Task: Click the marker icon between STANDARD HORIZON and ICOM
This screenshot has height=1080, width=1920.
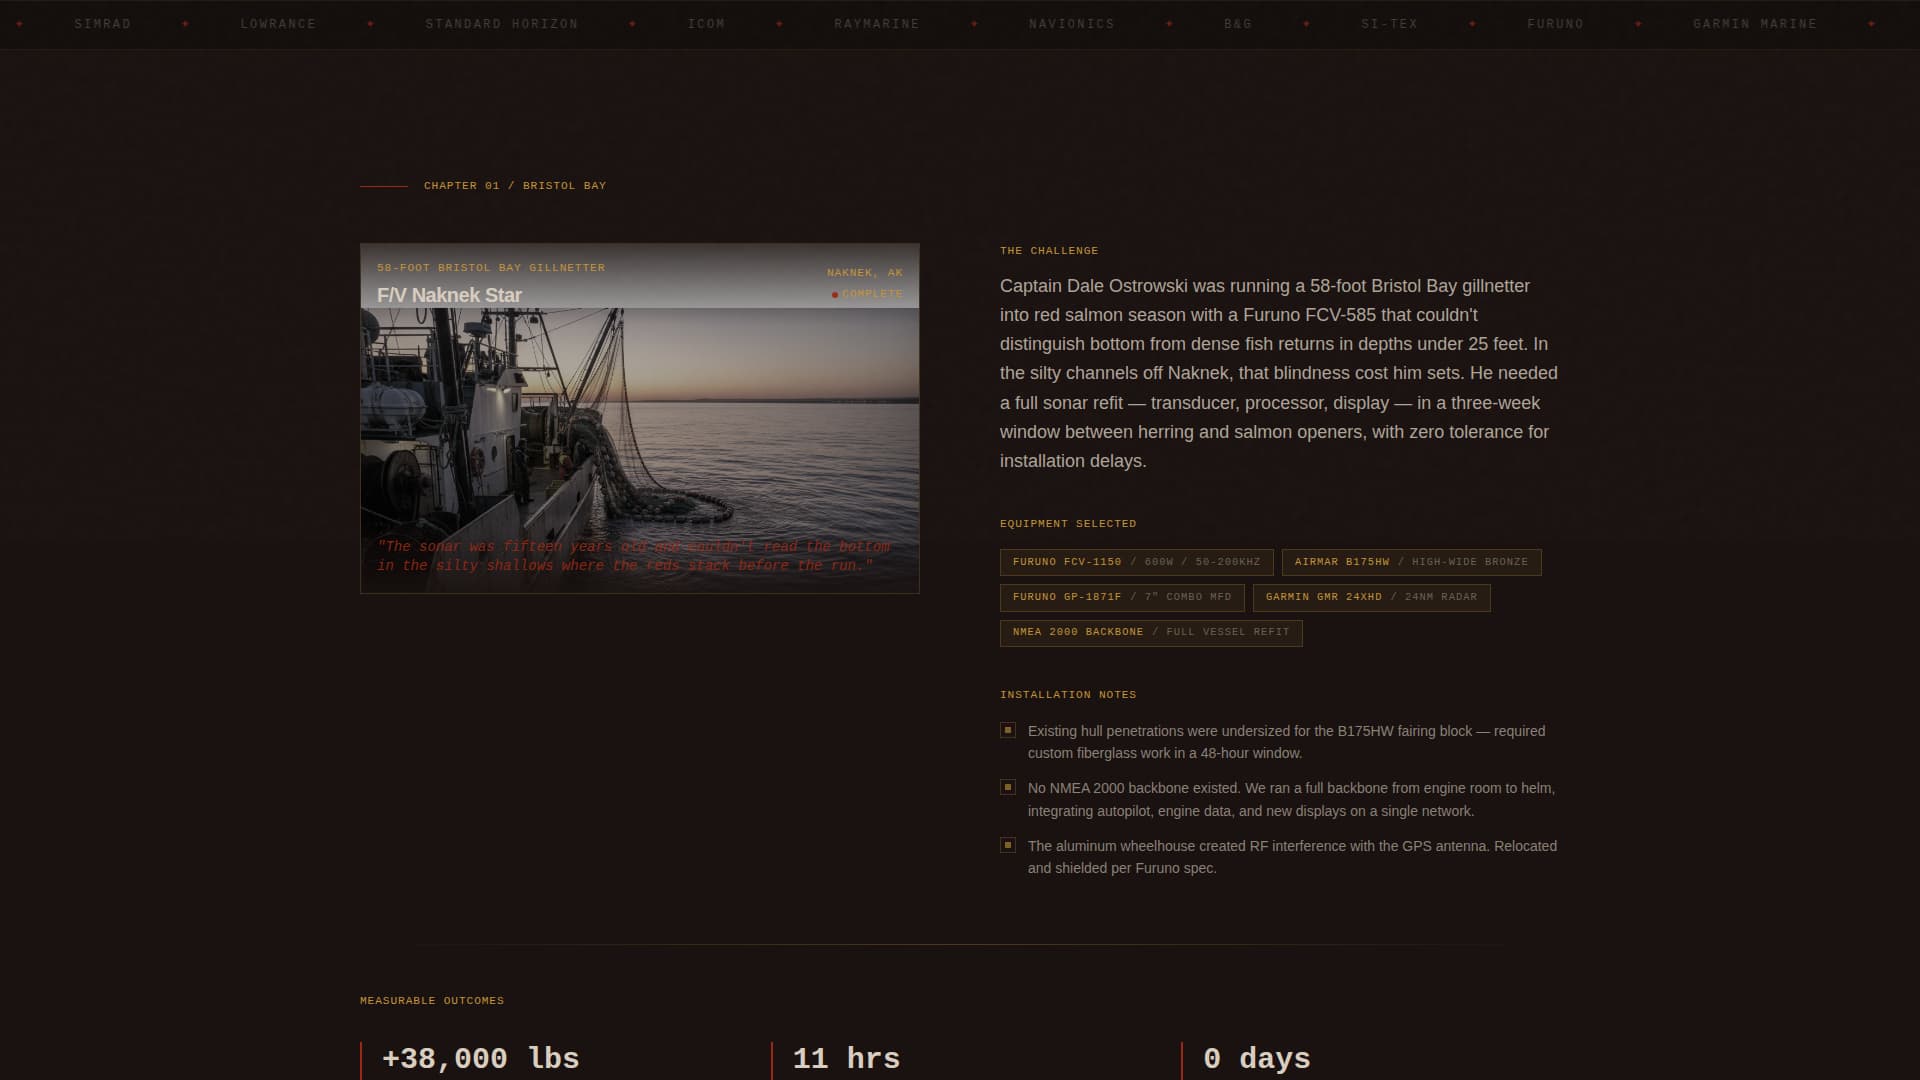Action: pyautogui.click(x=630, y=23)
